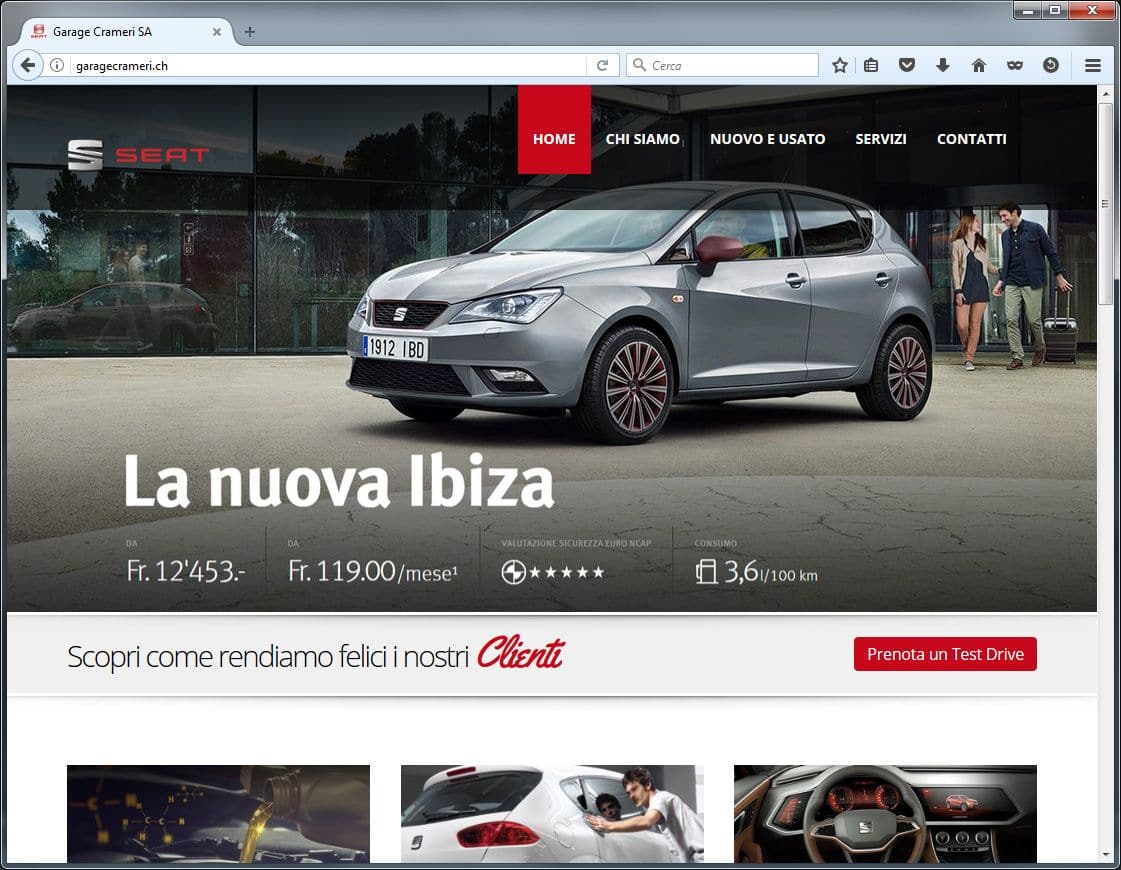This screenshot has width=1121, height=870.
Task: Open a new tab with plus button
Action: [250, 31]
